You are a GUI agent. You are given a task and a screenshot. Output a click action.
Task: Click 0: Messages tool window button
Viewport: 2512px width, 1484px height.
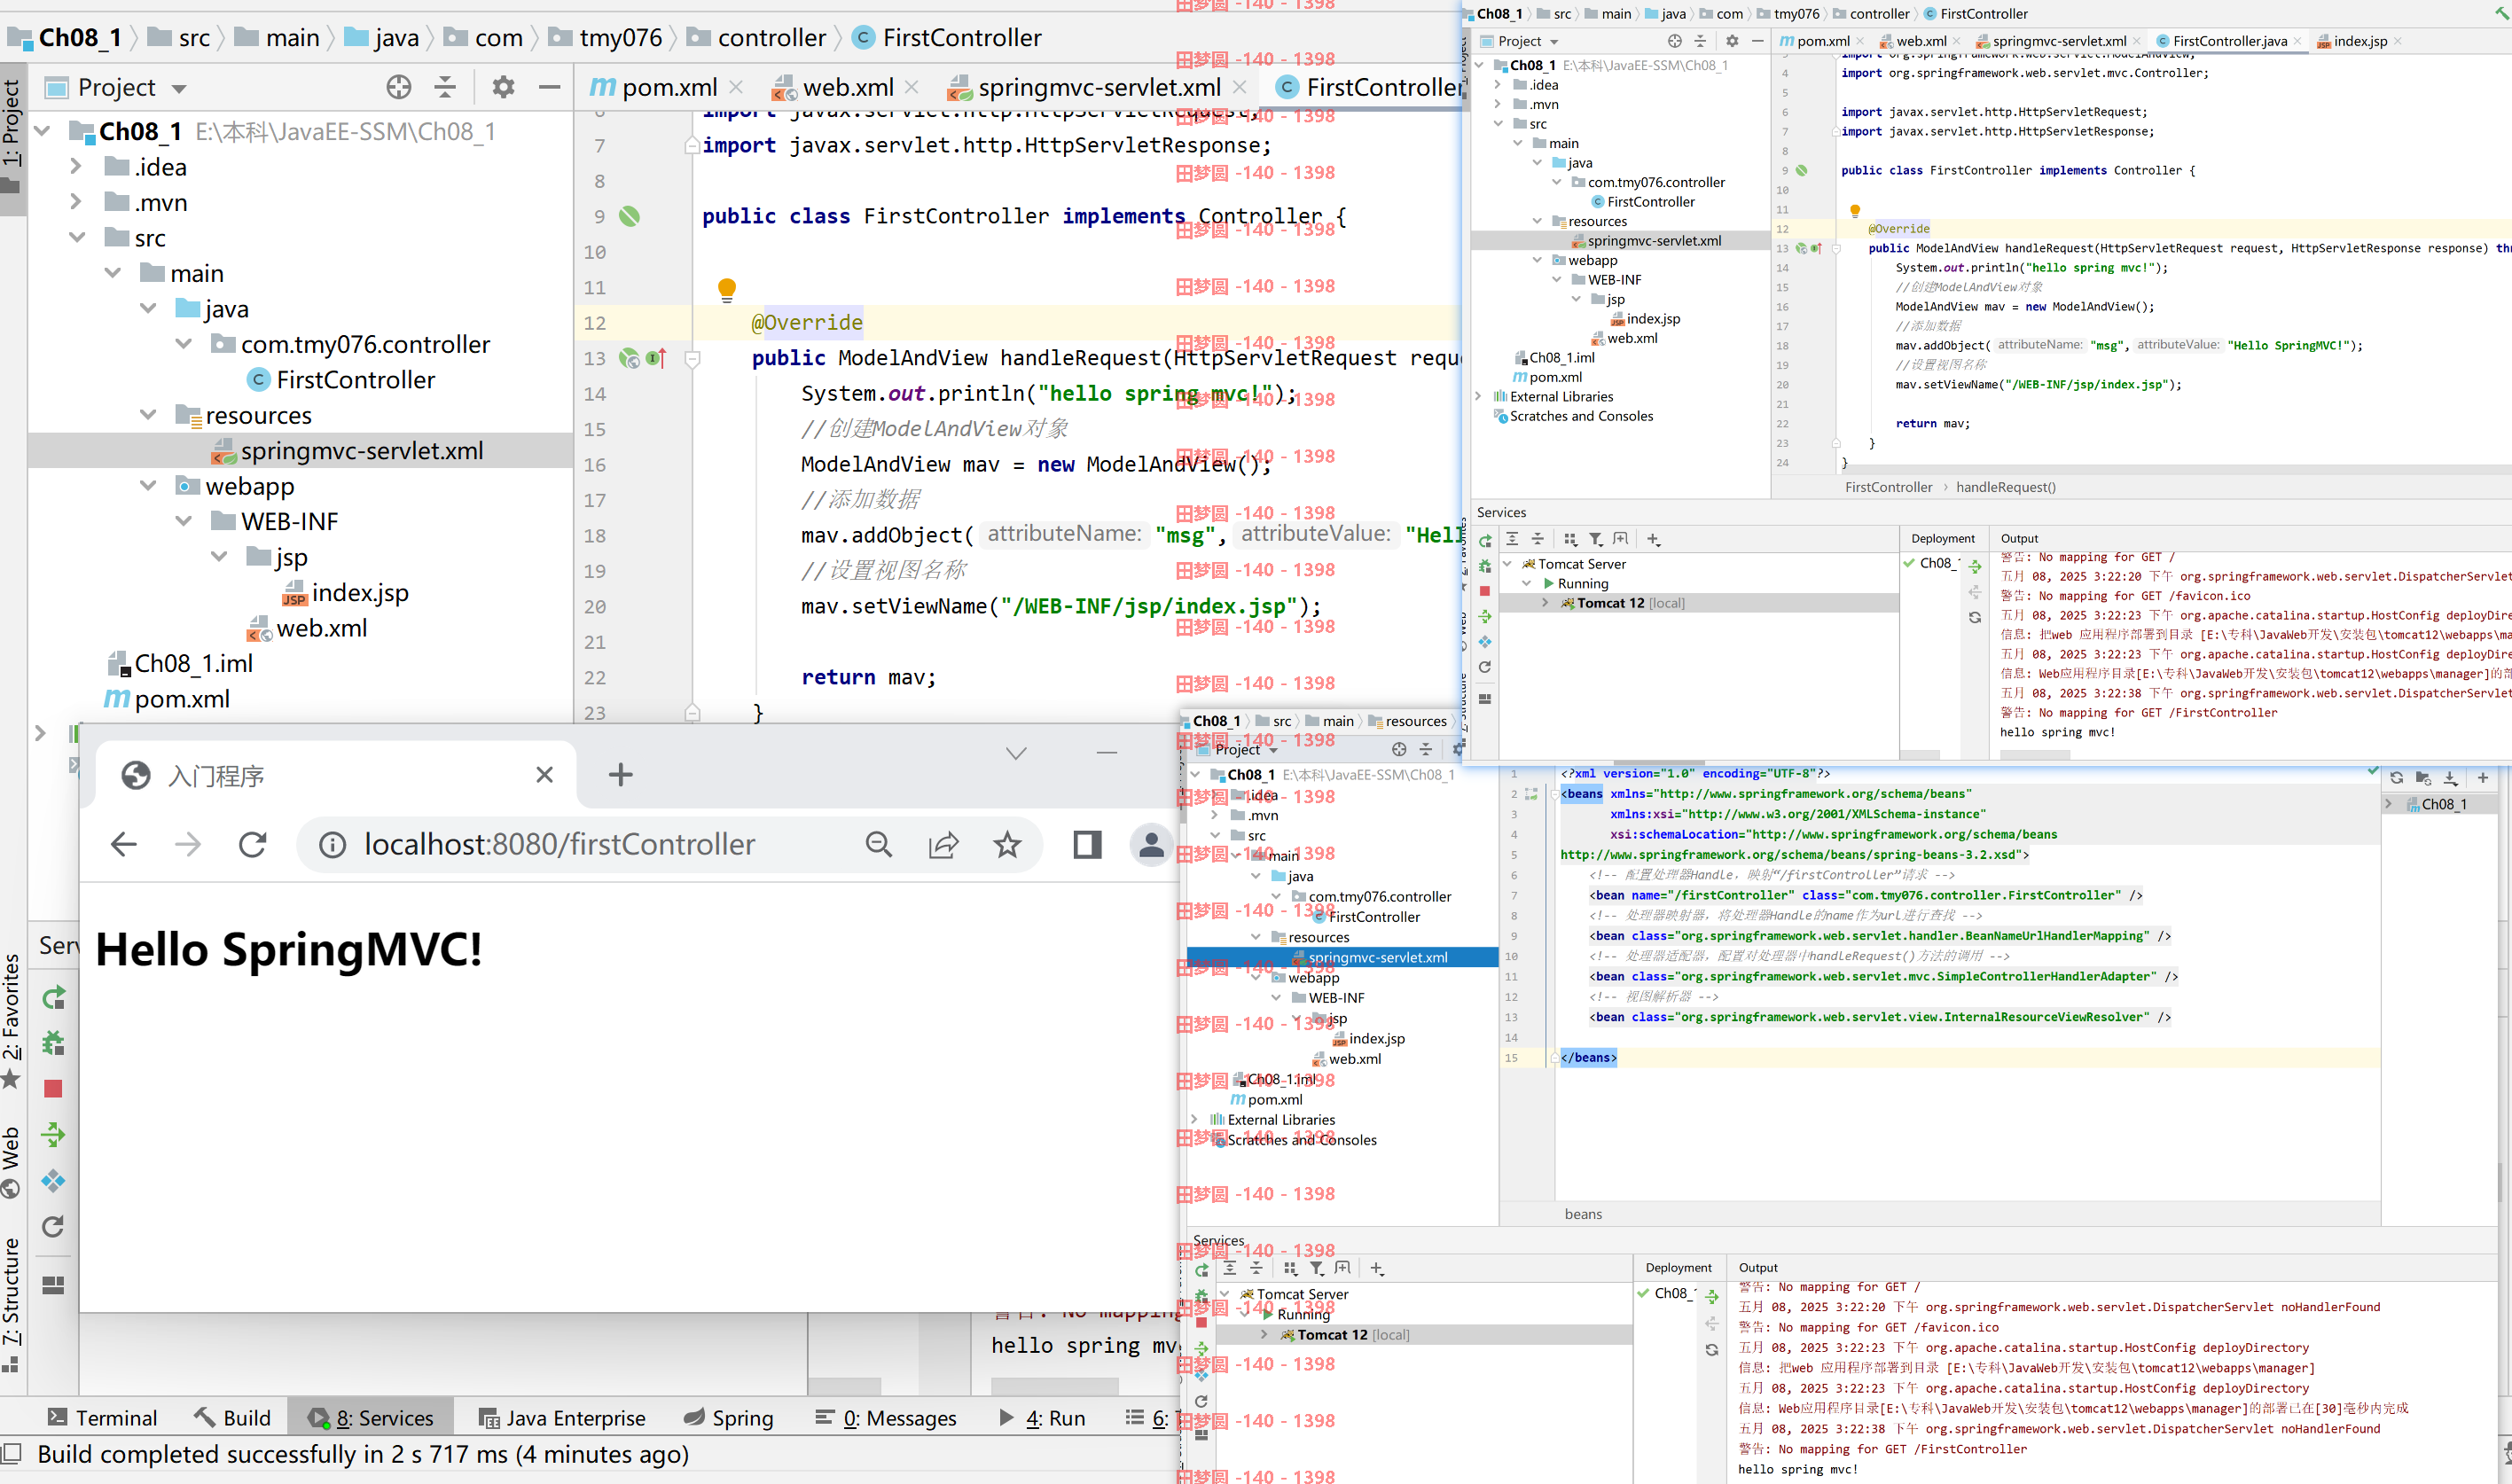886,1418
